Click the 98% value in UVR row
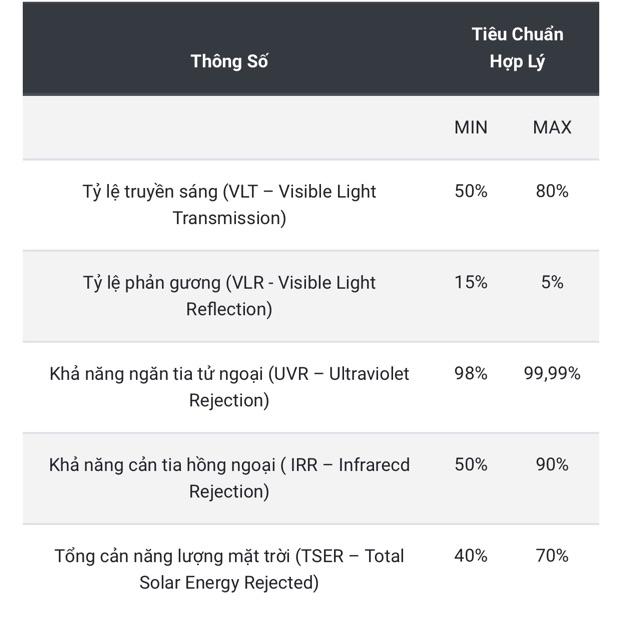The height and width of the screenshot is (640, 622). [471, 373]
